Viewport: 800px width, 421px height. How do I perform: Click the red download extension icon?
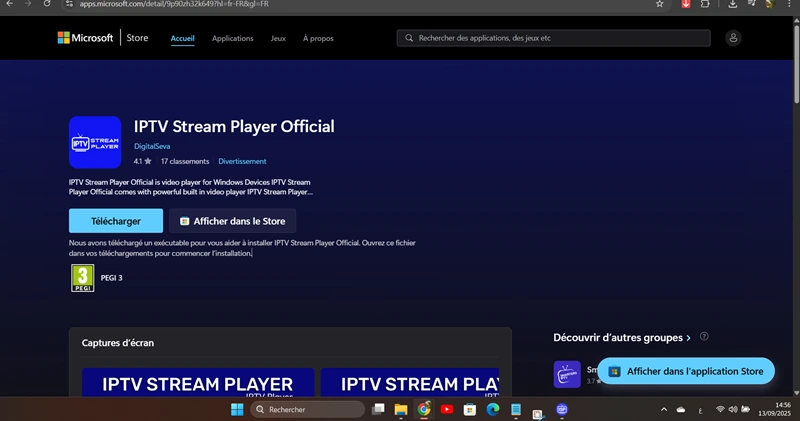coord(686,4)
